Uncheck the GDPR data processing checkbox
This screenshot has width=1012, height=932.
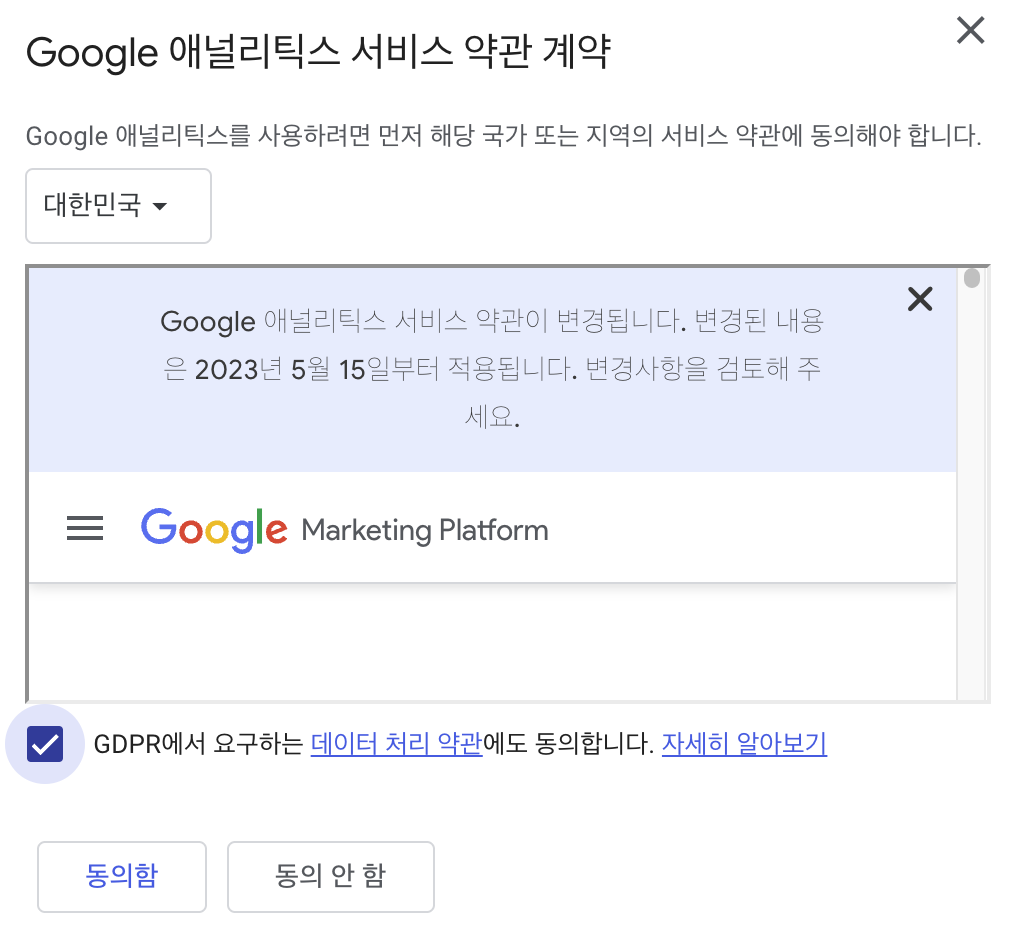point(45,744)
